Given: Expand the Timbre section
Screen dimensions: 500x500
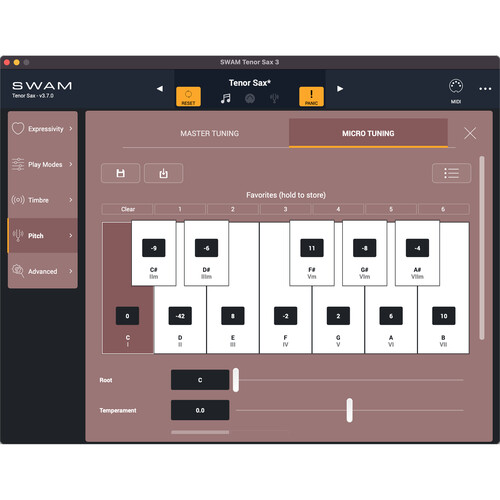Looking at the screenshot, I should pos(43,200).
